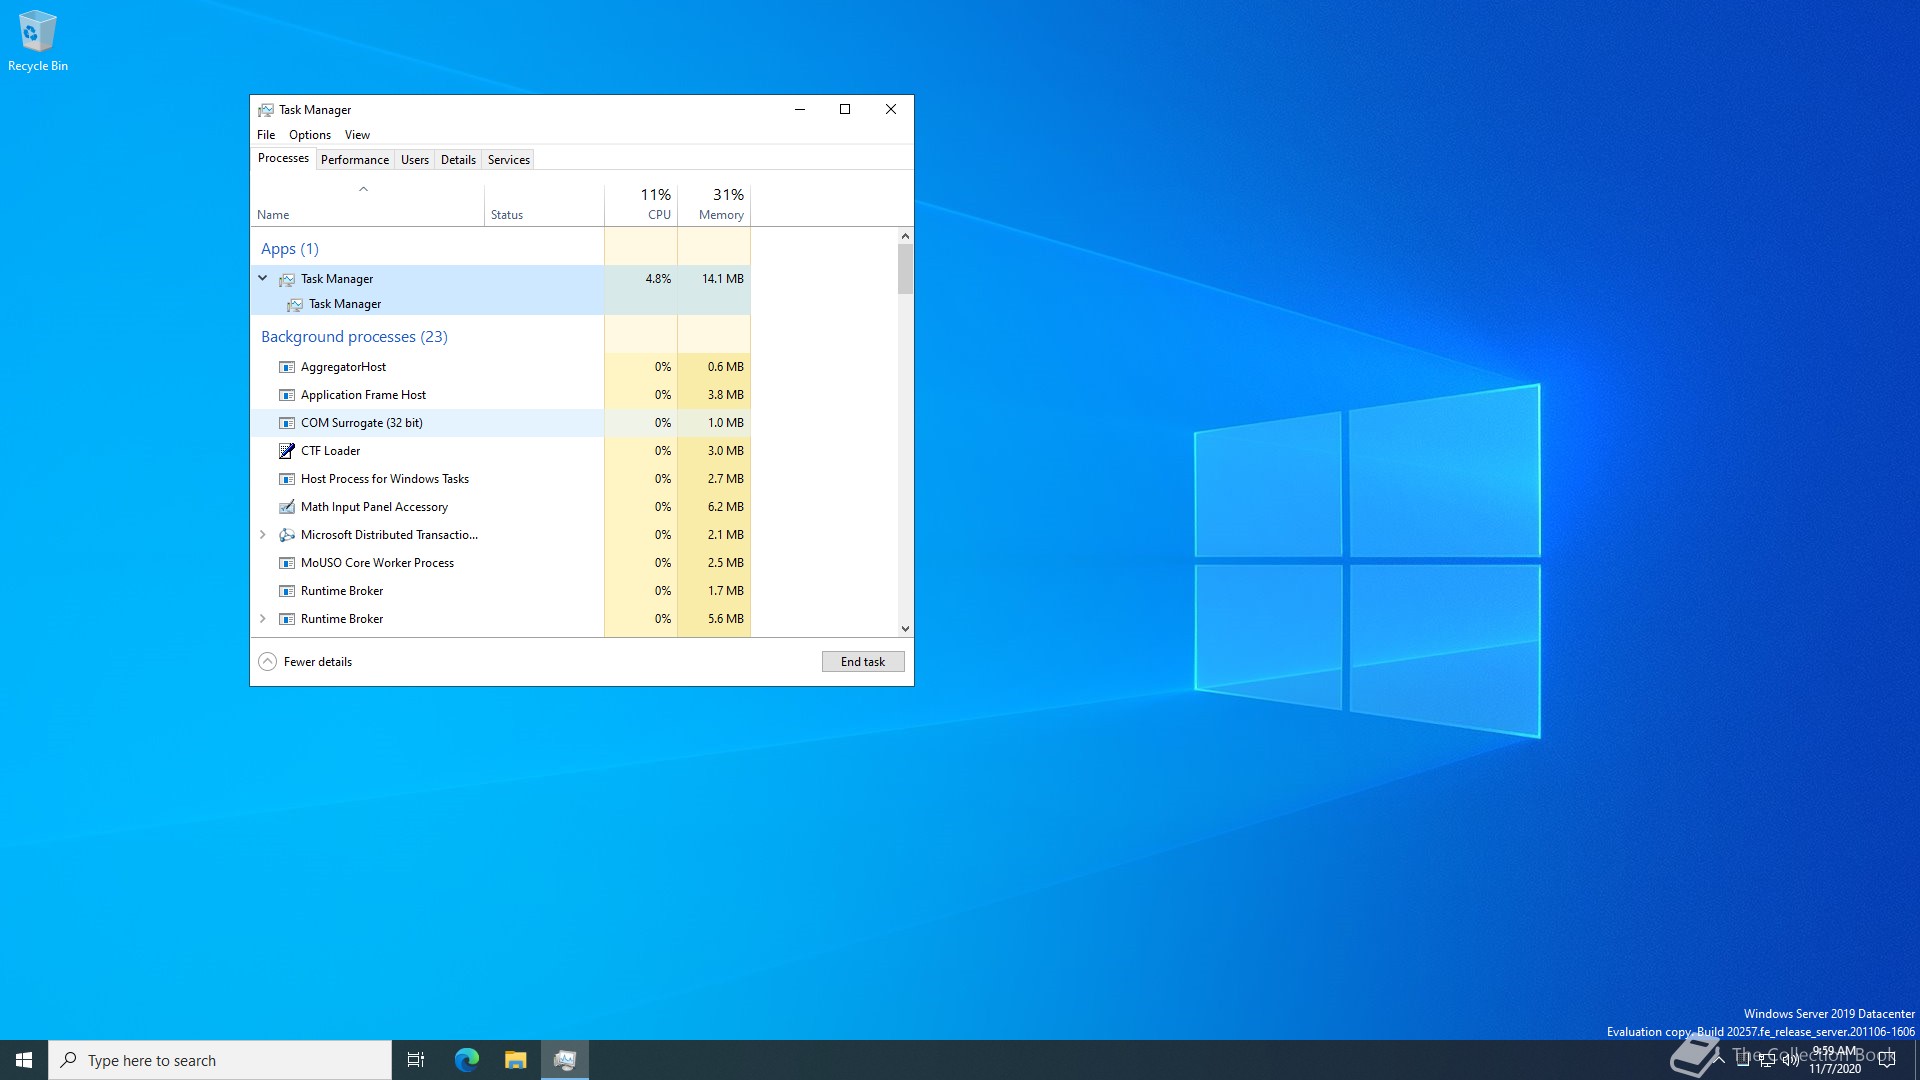Click the scrollbar up arrow
The image size is (1920, 1080).
[905, 236]
